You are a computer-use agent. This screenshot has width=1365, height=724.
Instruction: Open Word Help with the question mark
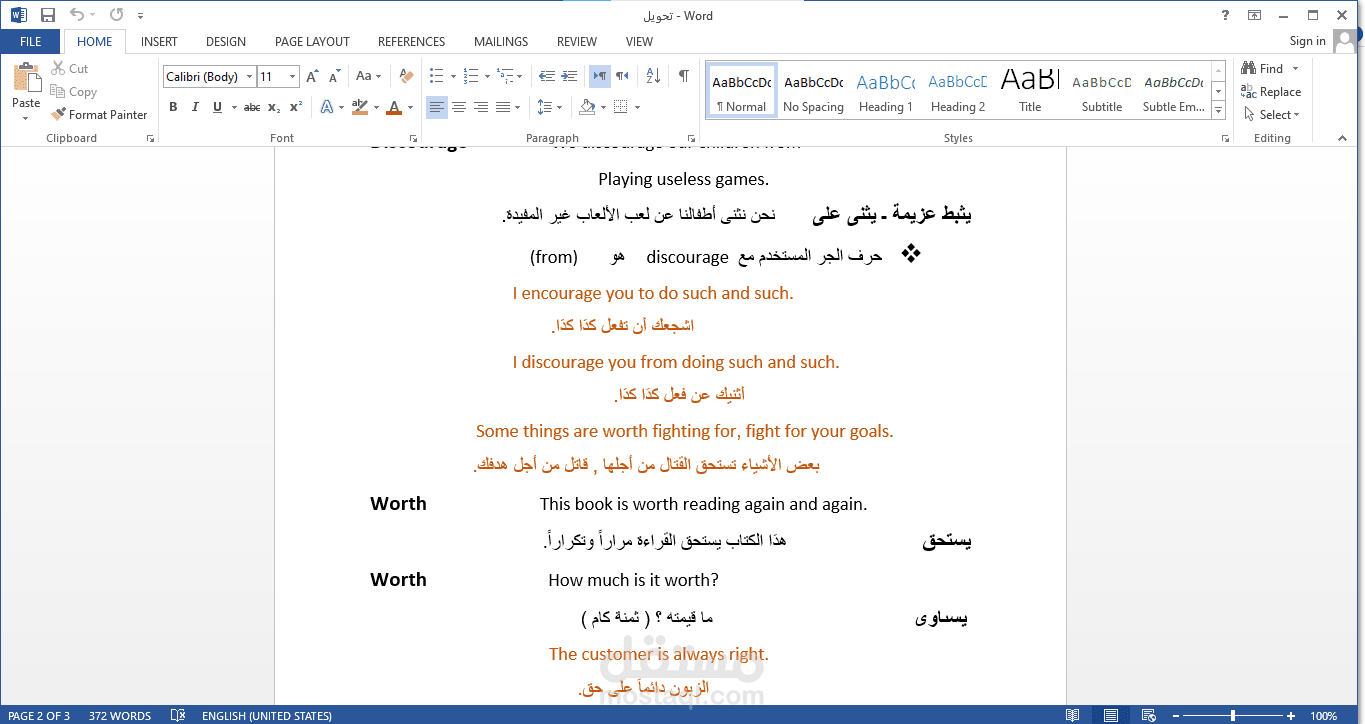[x=1226, y=15]
